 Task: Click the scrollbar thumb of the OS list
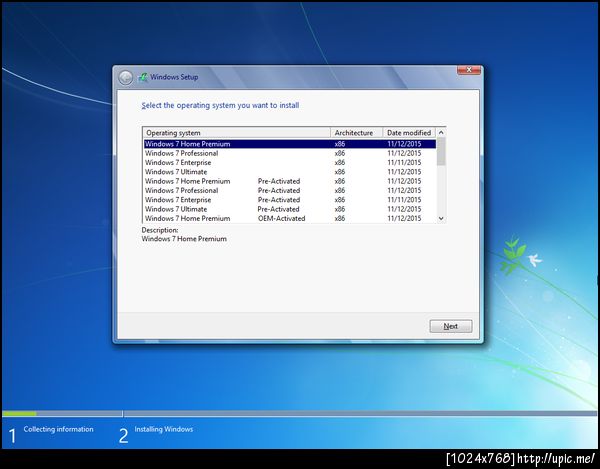click(x=441, y=151)
